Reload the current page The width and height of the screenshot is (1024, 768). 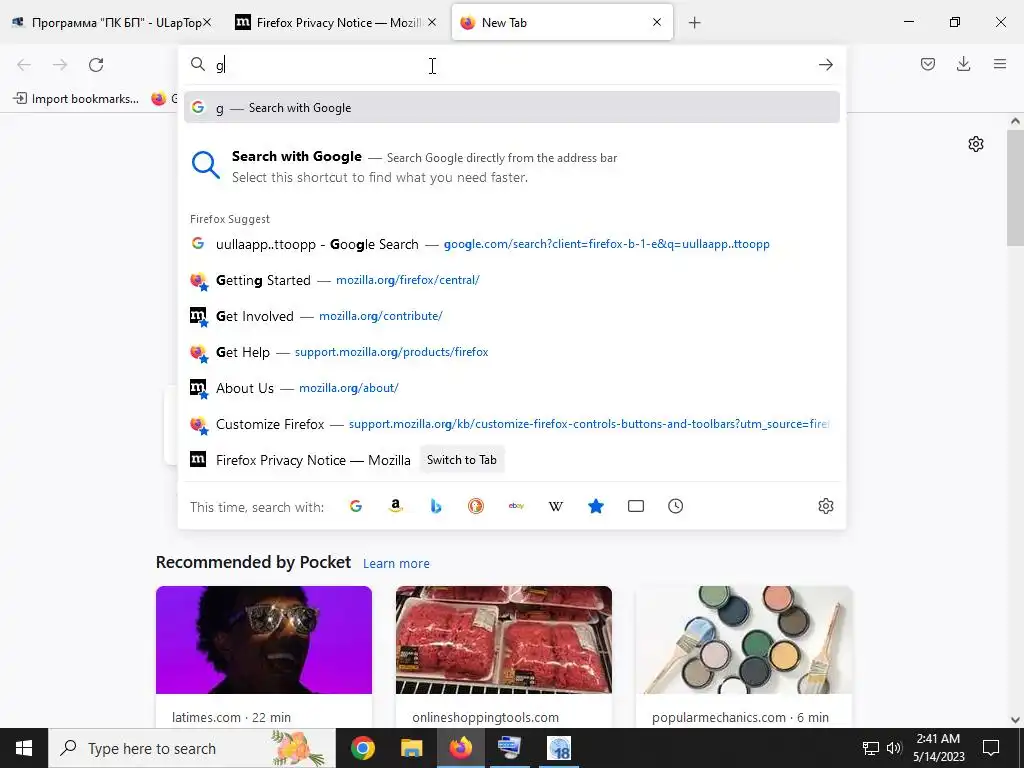pos(96,65)
